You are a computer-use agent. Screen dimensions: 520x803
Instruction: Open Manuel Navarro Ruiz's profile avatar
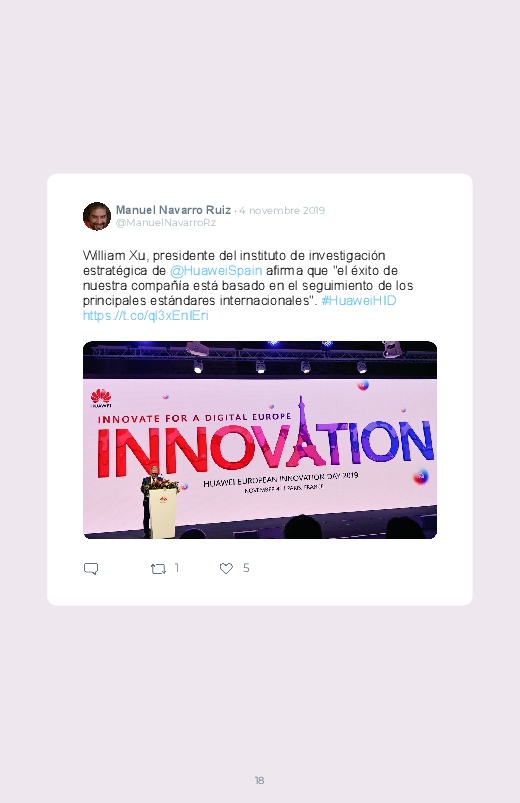coord(97,216)
